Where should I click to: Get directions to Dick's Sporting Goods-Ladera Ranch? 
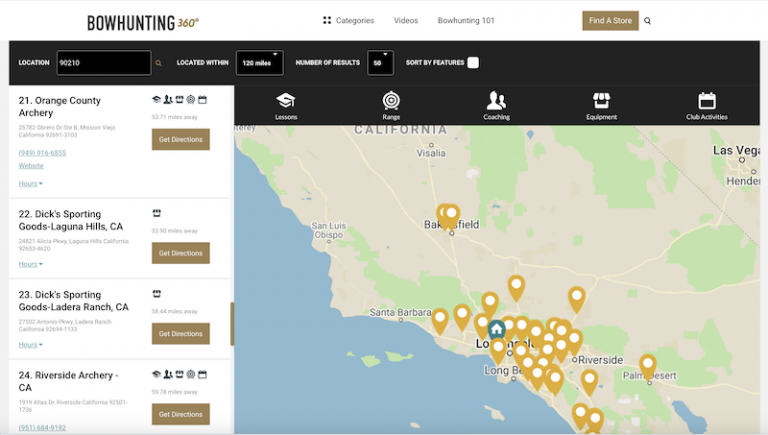tap(181, 334)
